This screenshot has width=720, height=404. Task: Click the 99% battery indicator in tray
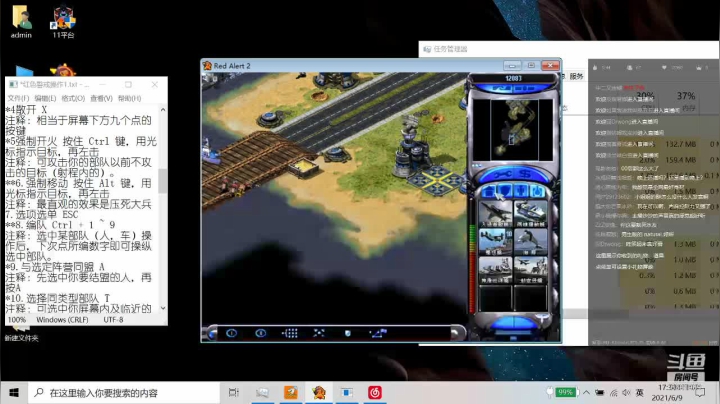pos(564,392)
